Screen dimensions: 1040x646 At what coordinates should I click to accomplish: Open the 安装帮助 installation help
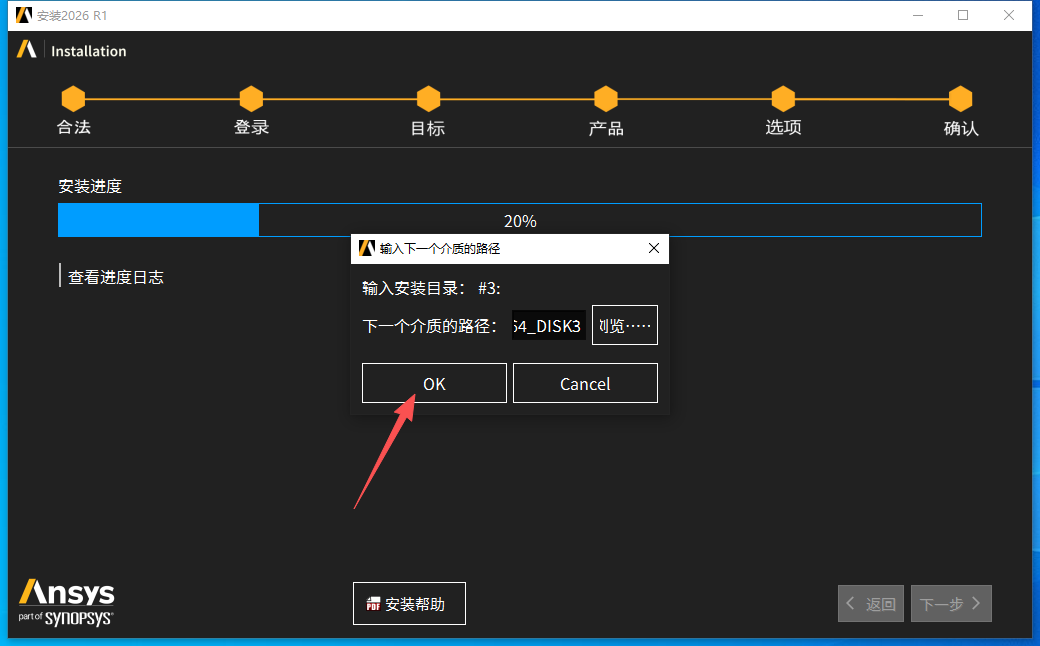pyautogui.click(x=409, y=603)
